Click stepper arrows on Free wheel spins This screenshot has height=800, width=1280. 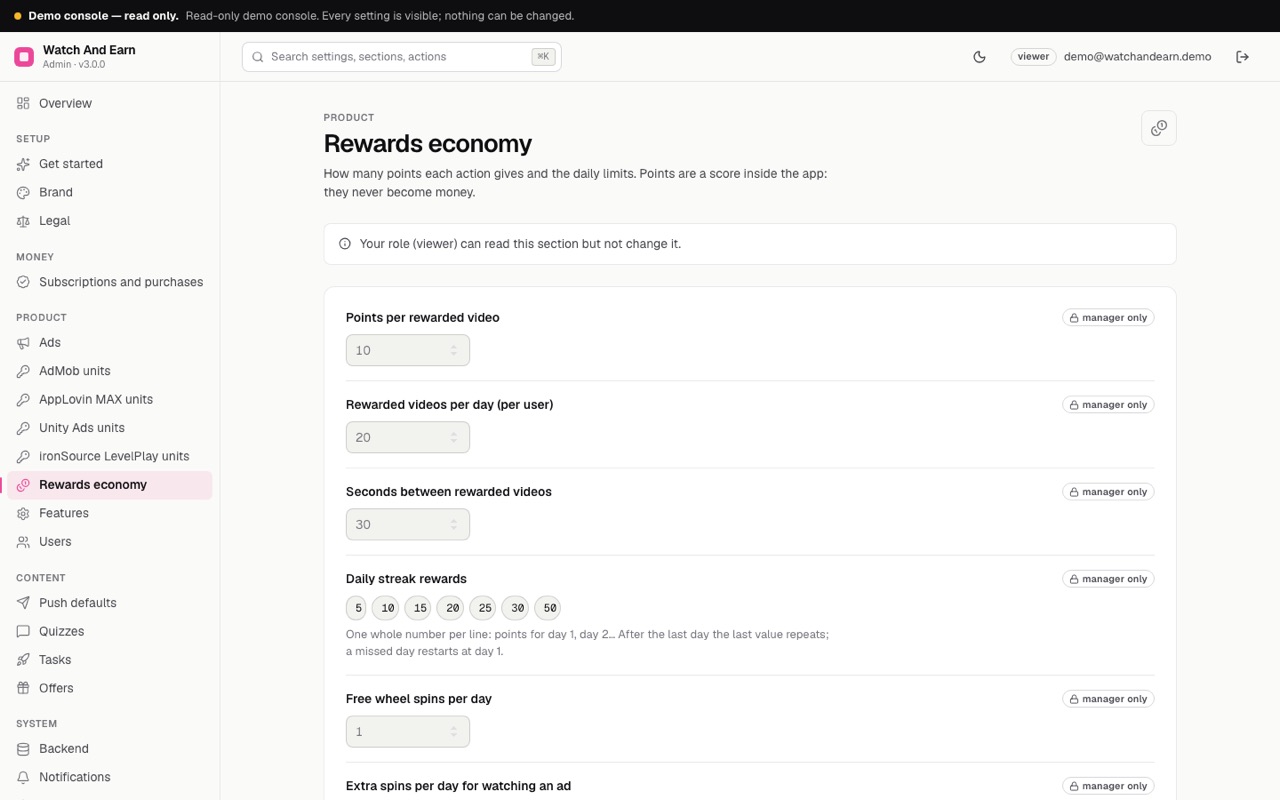tap(454, 731)
